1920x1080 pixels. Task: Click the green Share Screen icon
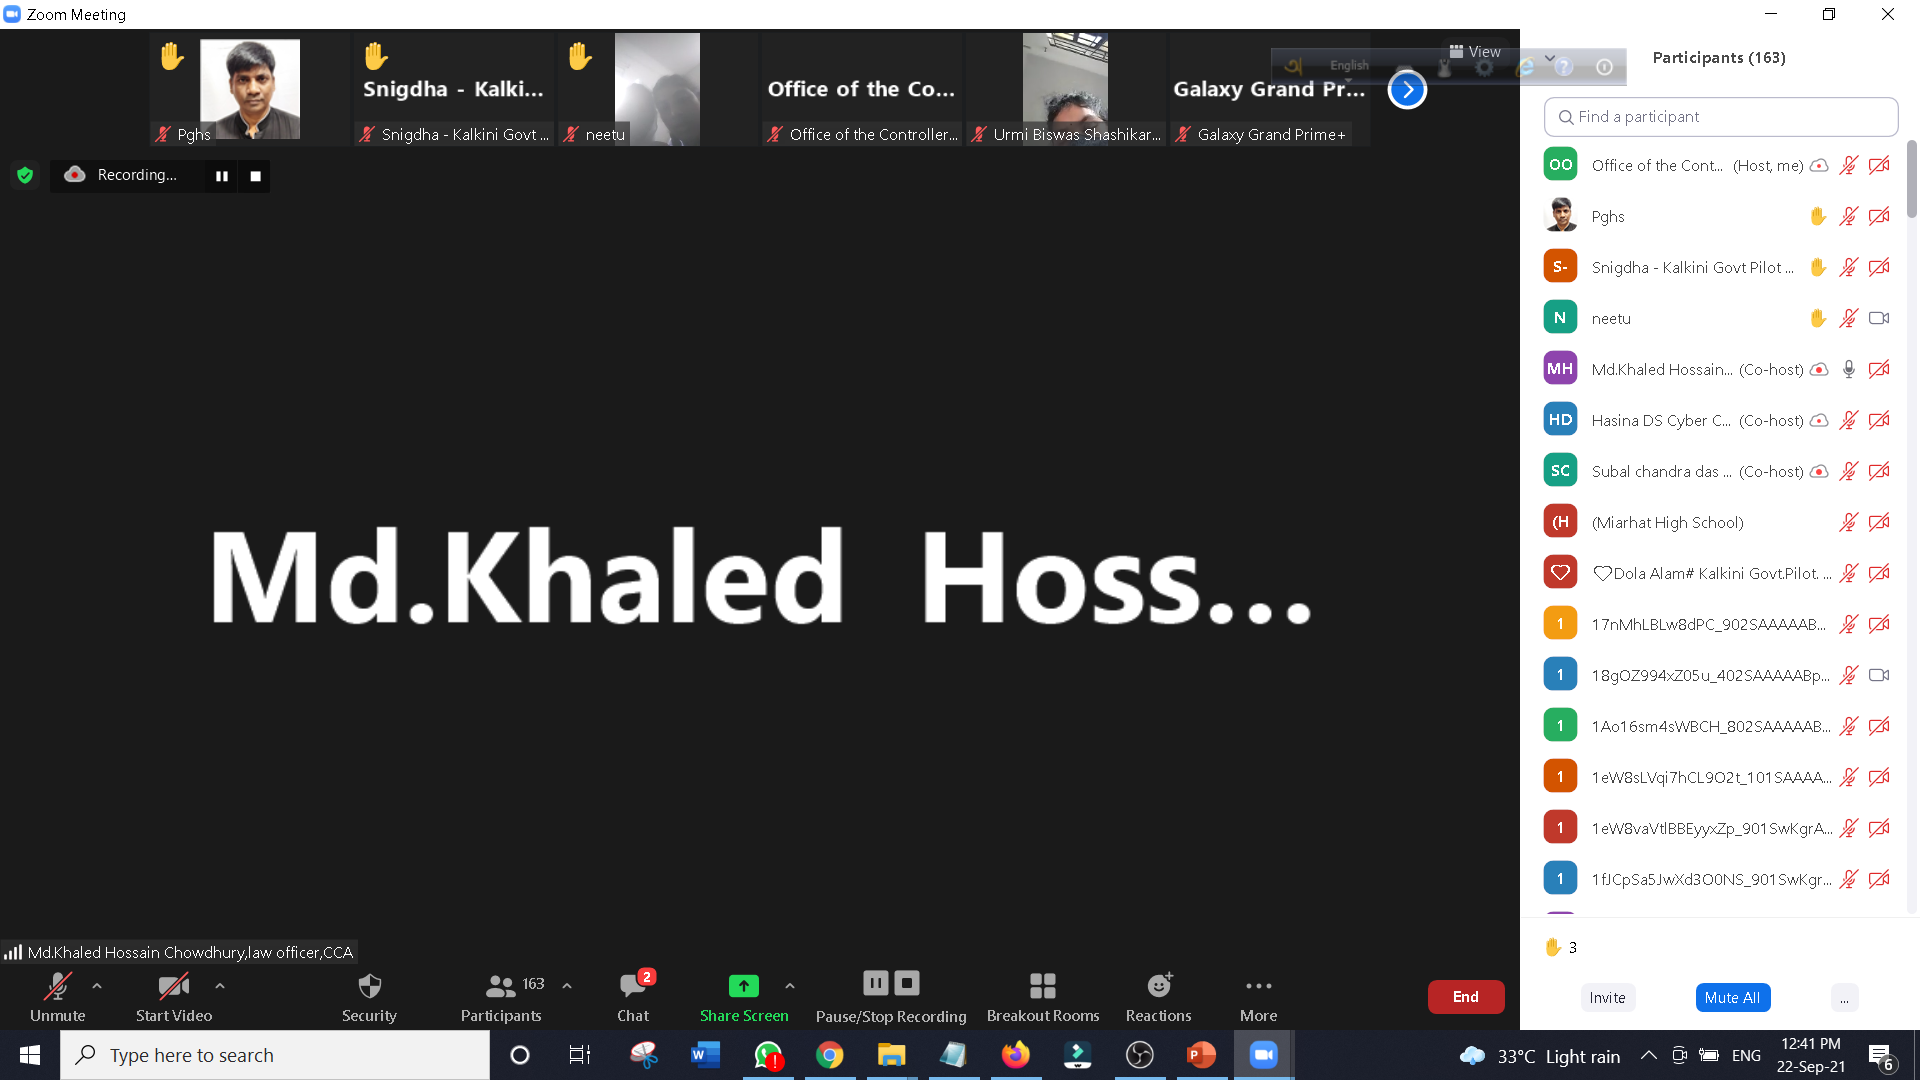pos(743,986)
